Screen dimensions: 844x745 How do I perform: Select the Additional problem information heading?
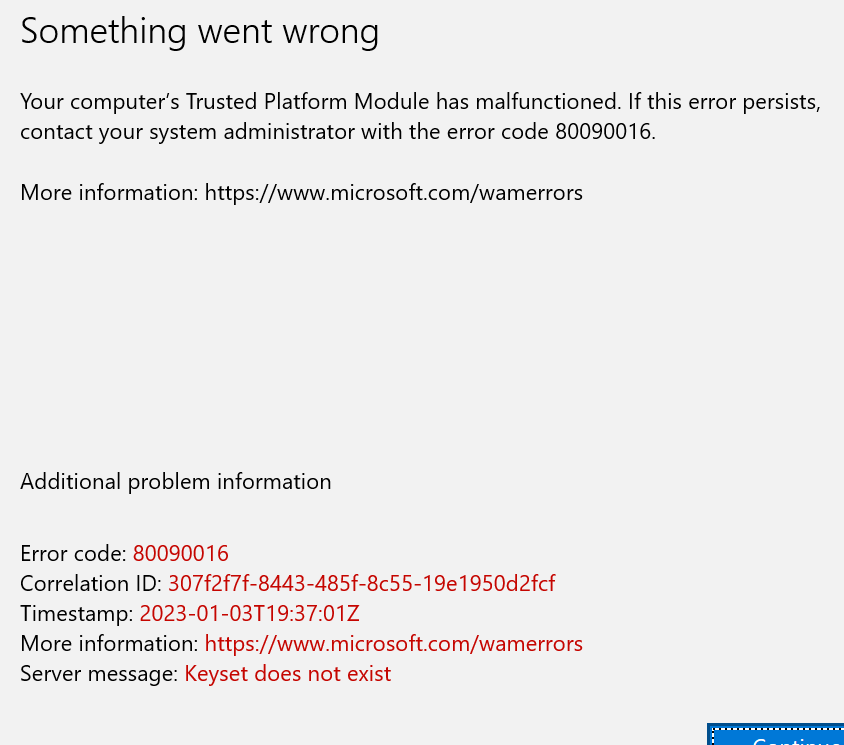point(175,481)
